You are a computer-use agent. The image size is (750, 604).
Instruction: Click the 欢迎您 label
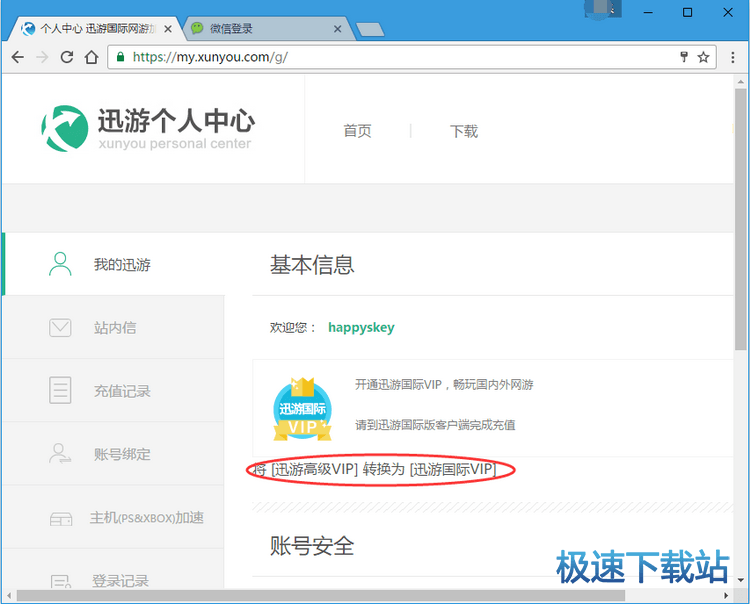(x=293, y=328)
